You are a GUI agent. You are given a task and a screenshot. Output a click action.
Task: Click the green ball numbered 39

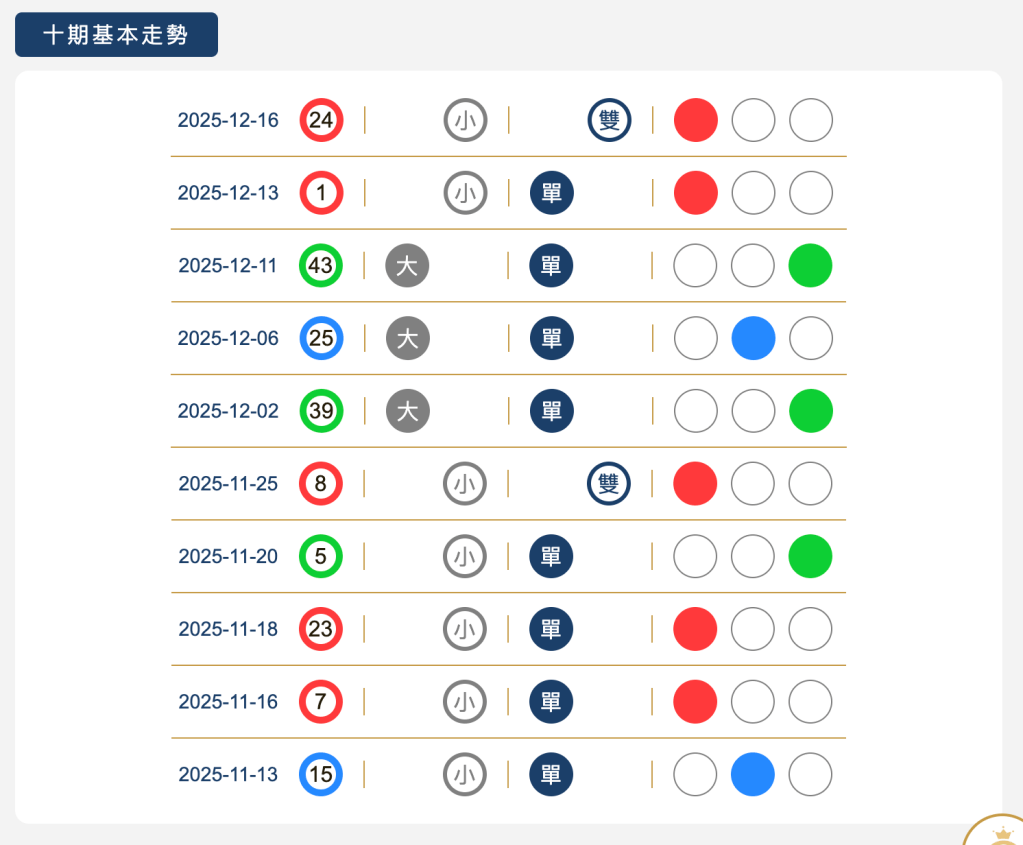point(321,411)
